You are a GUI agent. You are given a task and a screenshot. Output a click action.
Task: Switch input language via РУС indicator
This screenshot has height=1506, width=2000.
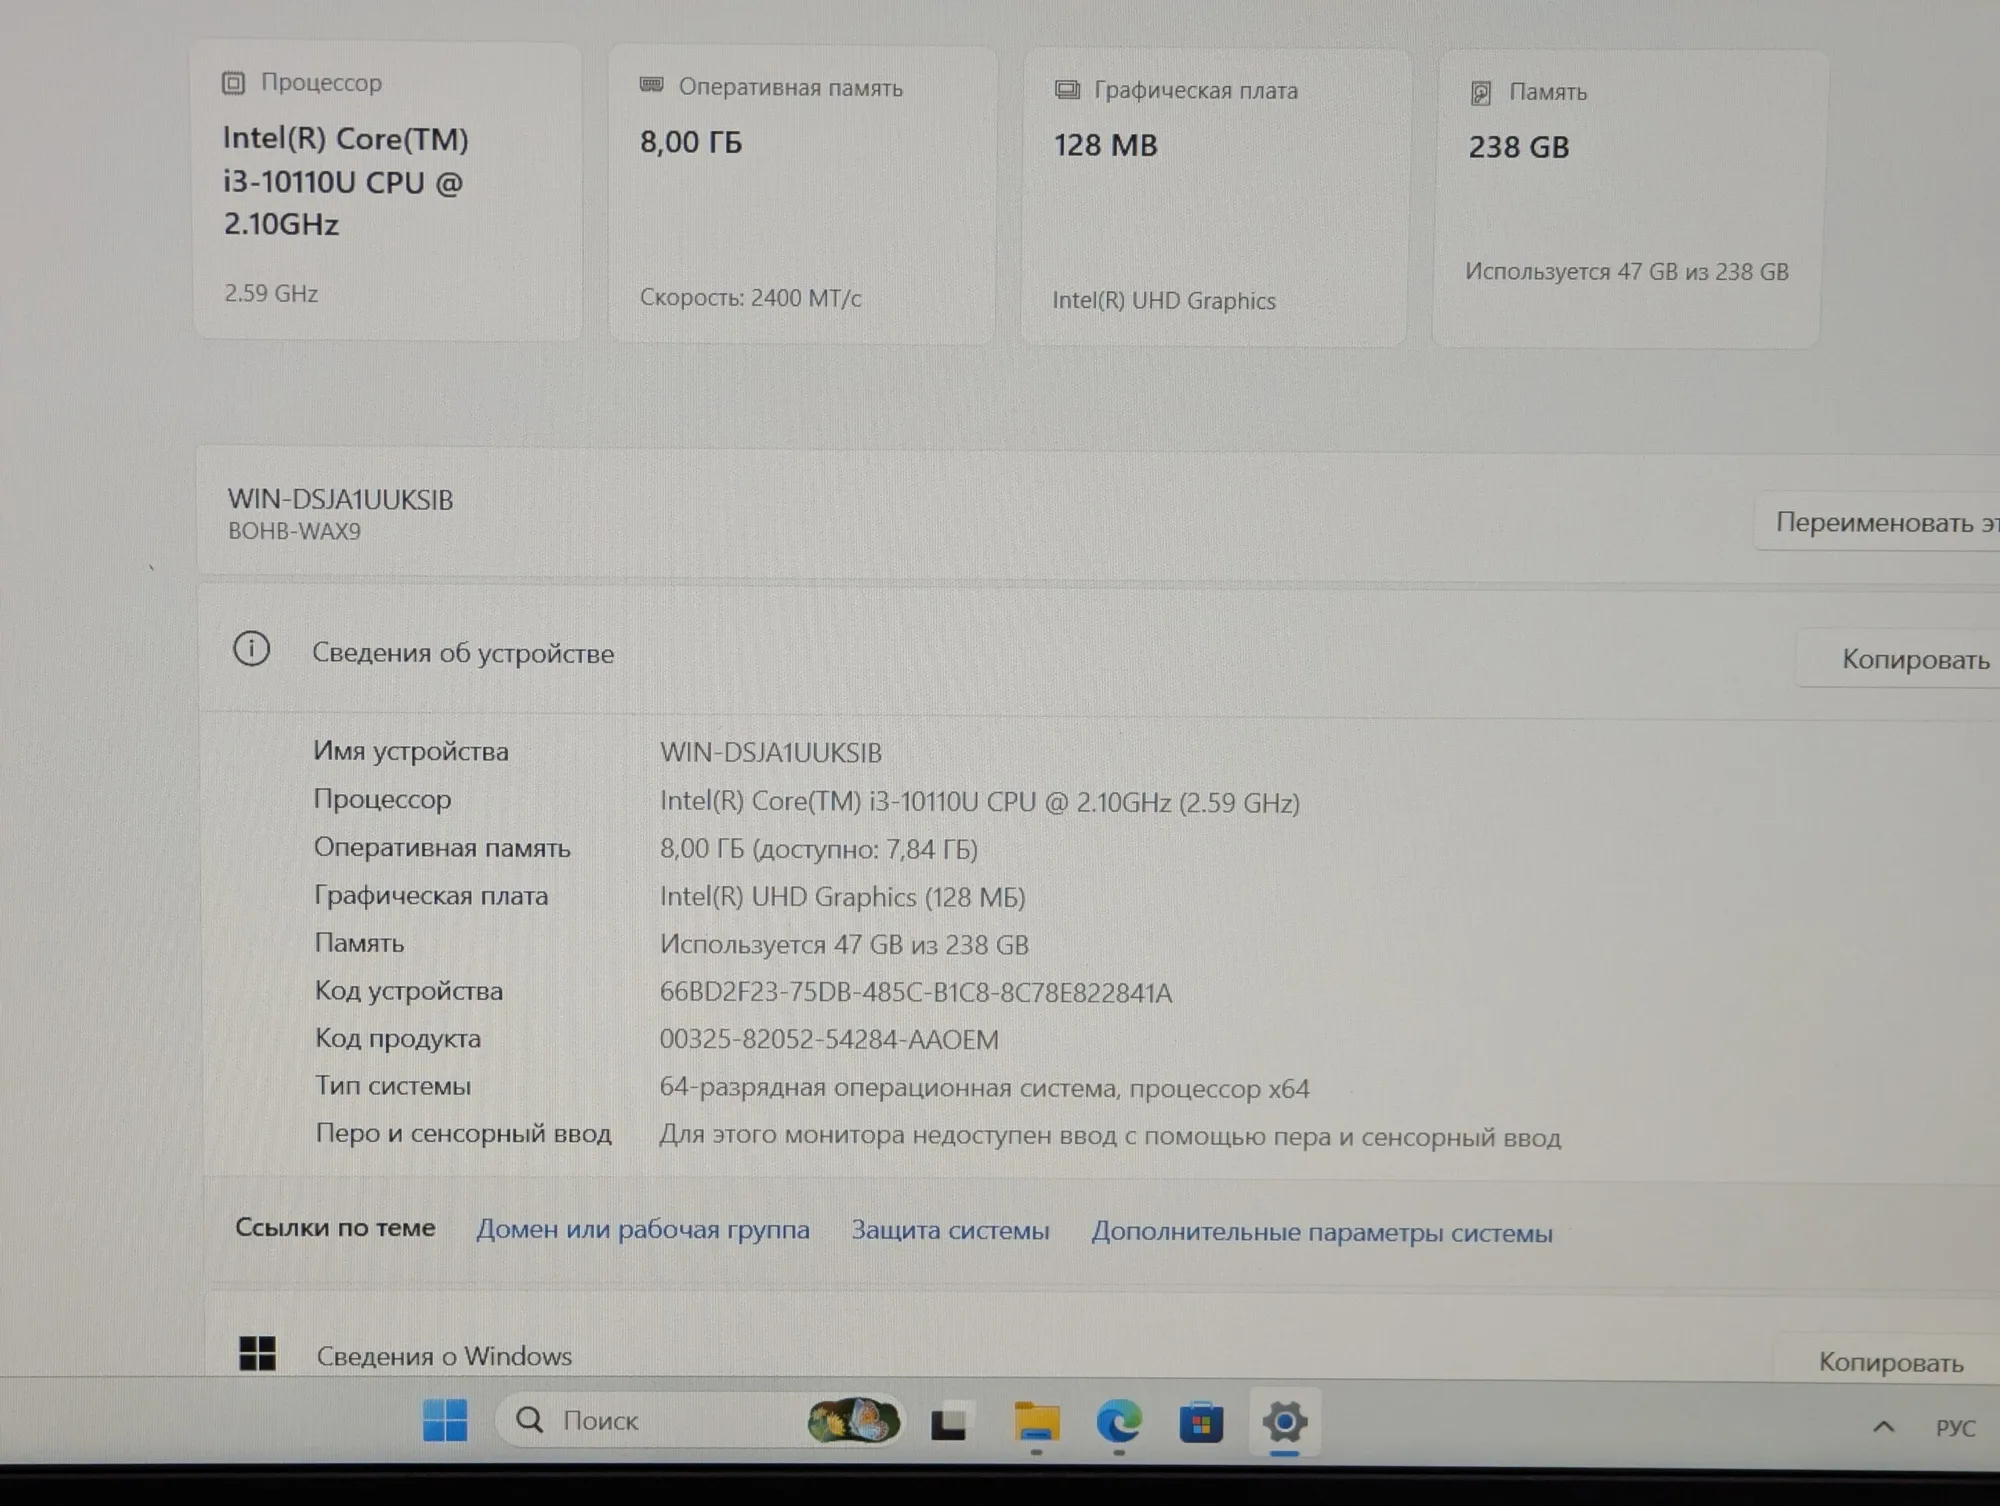[1955, 1428]
